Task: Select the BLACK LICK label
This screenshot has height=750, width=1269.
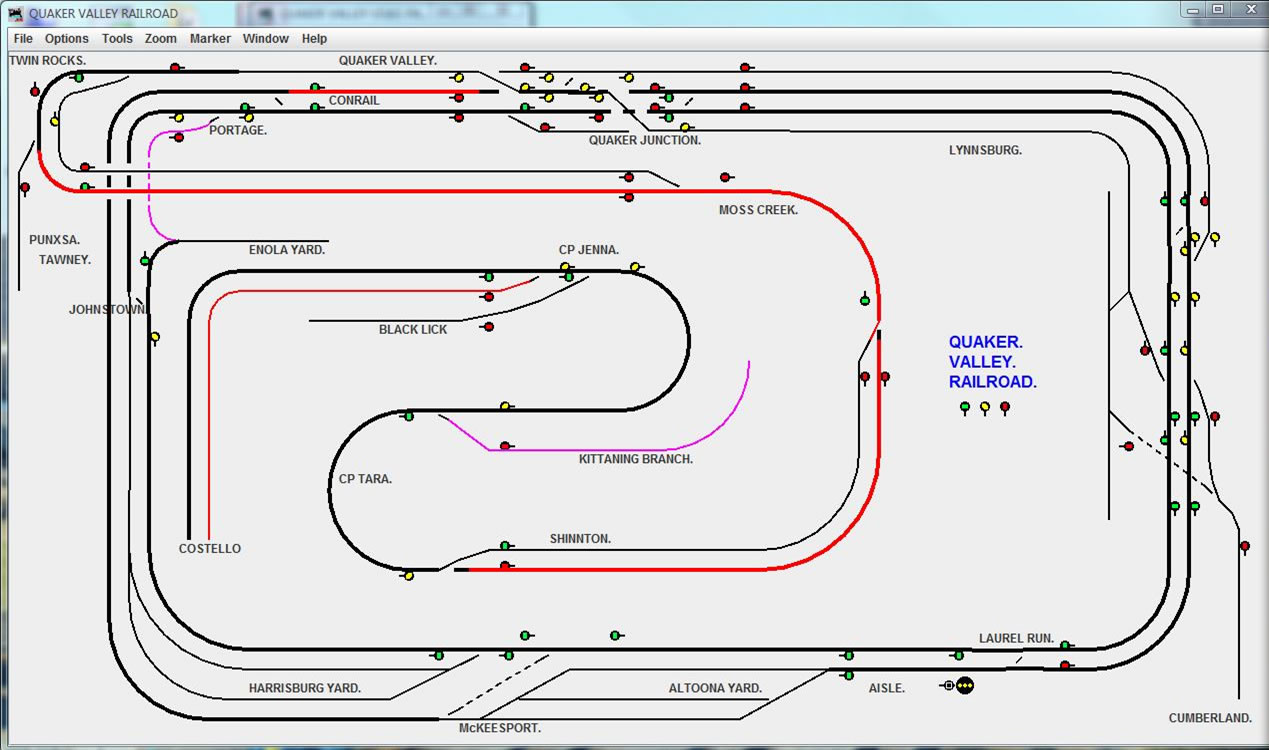Action: coord(413,330)
